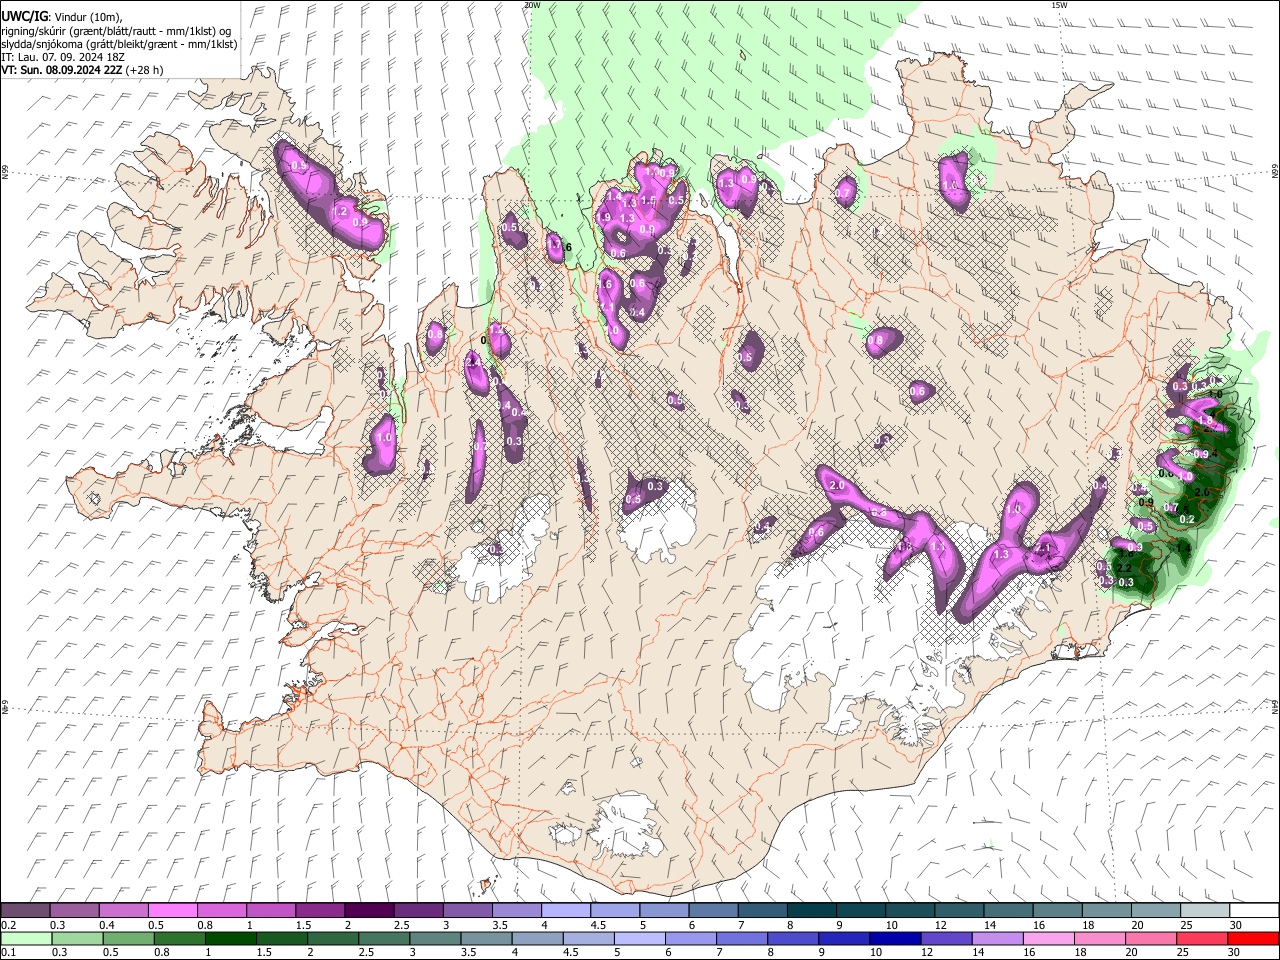Select the bright pink 0.5 swatch in upper legend
Screen dimensions: 1280x960
[x=173, y=910]
